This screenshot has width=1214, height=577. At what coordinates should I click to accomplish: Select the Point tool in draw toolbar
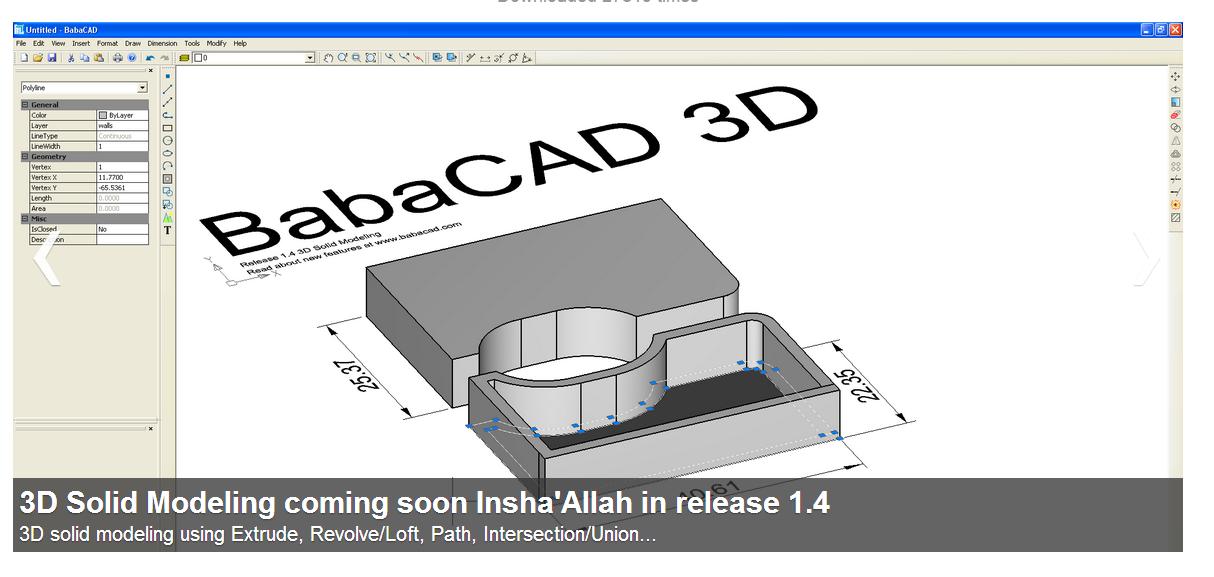[168, 76]
